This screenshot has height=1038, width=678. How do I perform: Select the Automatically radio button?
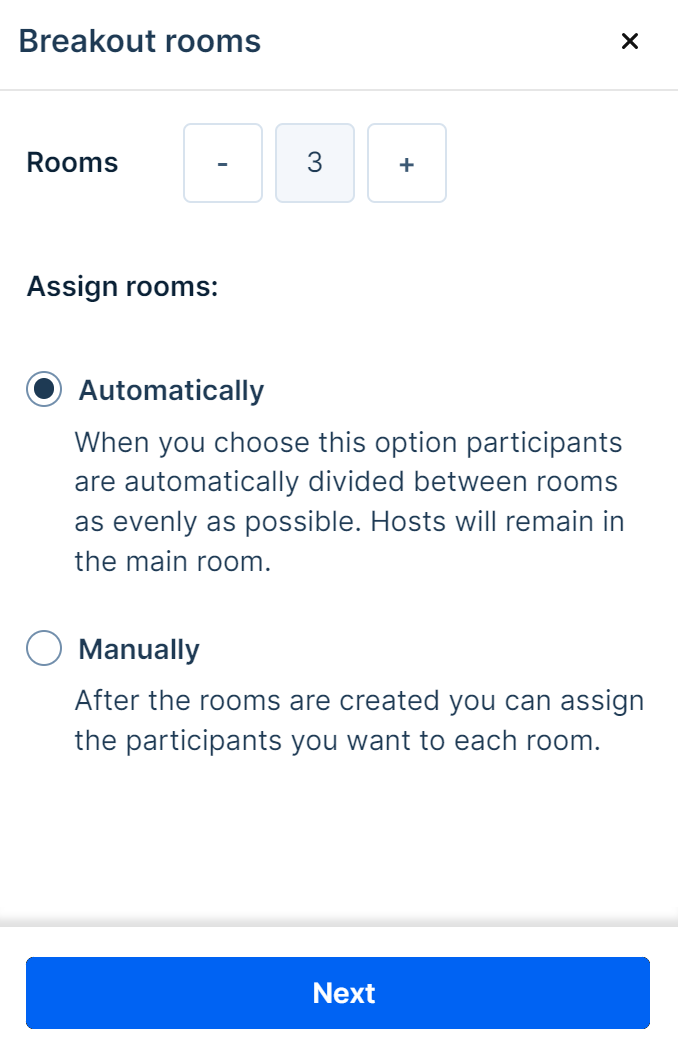coord(44,390)
